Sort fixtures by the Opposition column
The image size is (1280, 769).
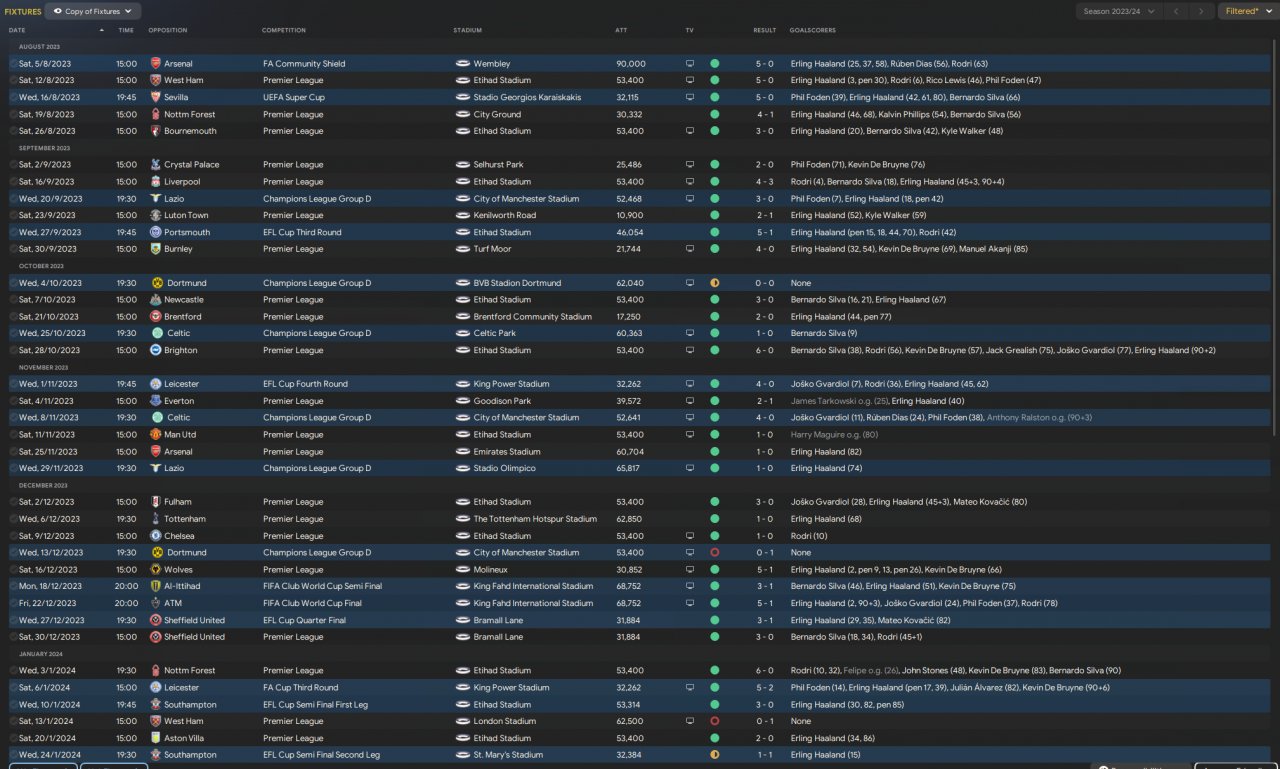tap(167, 30)
